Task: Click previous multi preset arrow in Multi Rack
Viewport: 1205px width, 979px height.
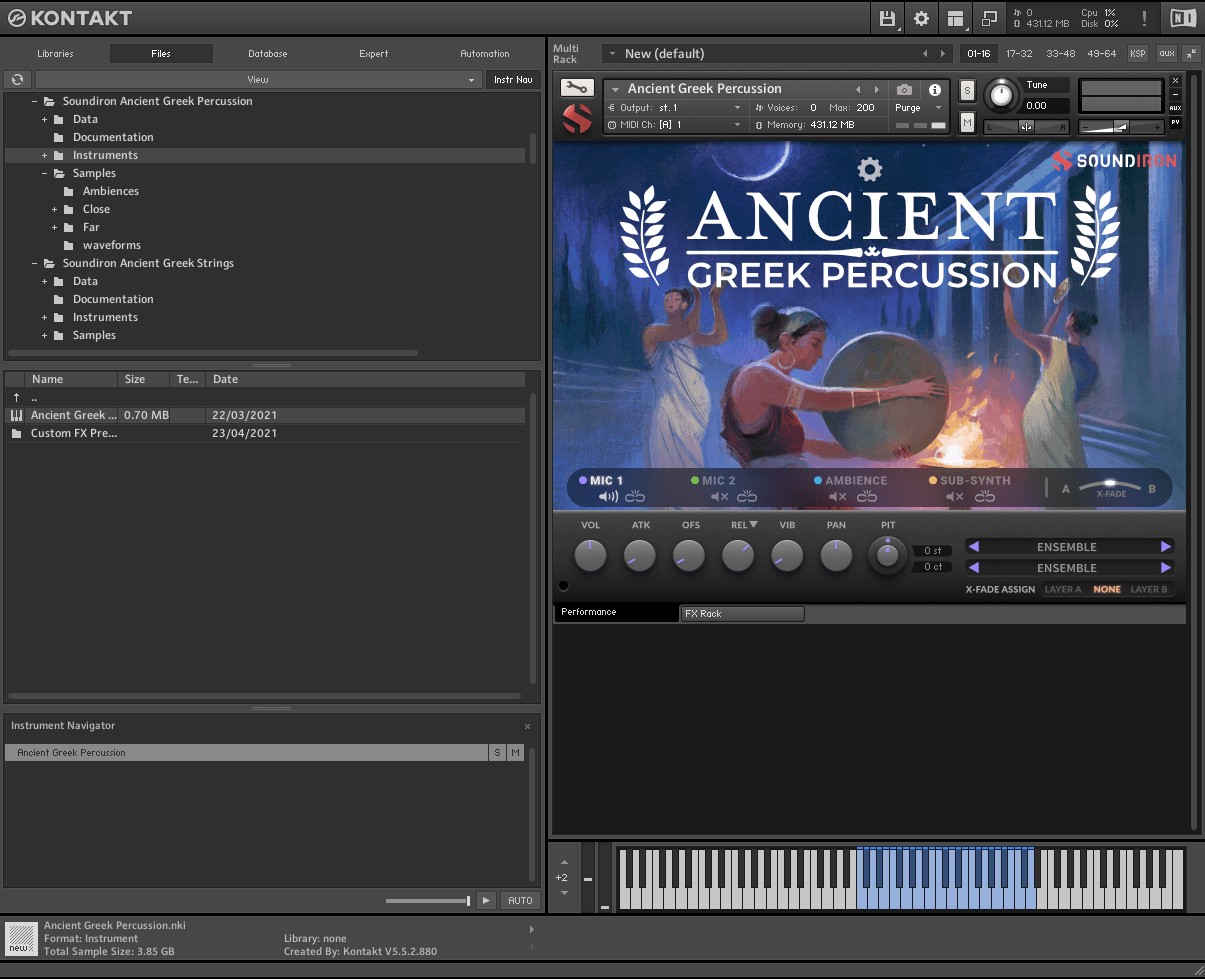Action: point(924,54)
